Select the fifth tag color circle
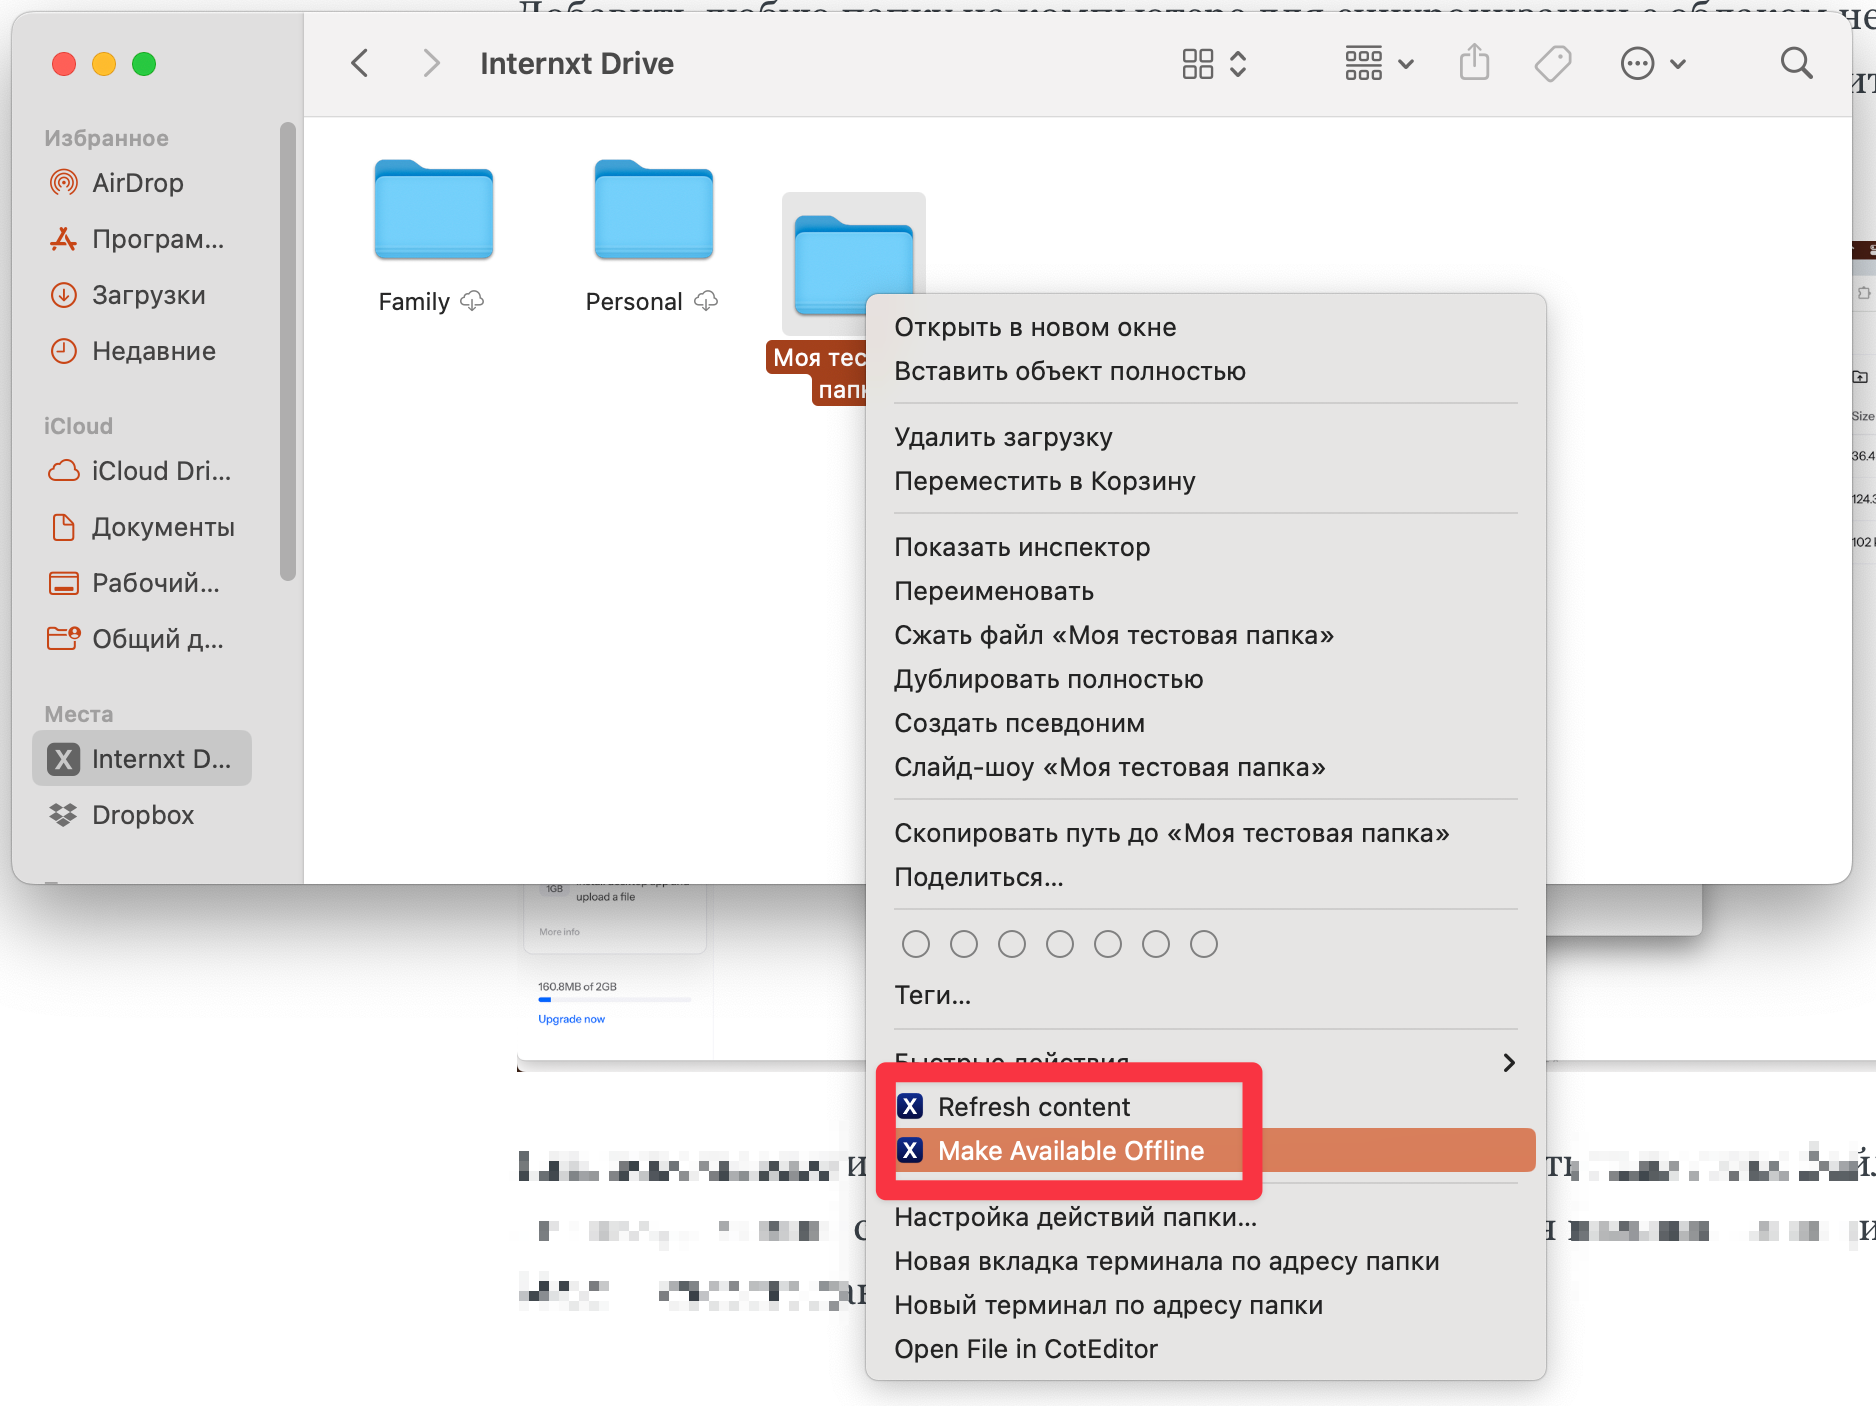The height and width of the screenshot is (1406, 1876). (x=1107, y=944)
